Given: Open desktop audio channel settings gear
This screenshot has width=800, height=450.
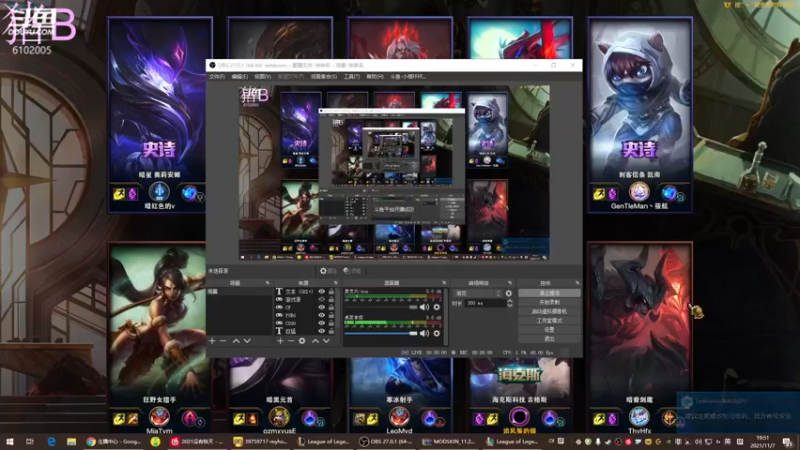Looking at the screenshot, I should point(437,333).
